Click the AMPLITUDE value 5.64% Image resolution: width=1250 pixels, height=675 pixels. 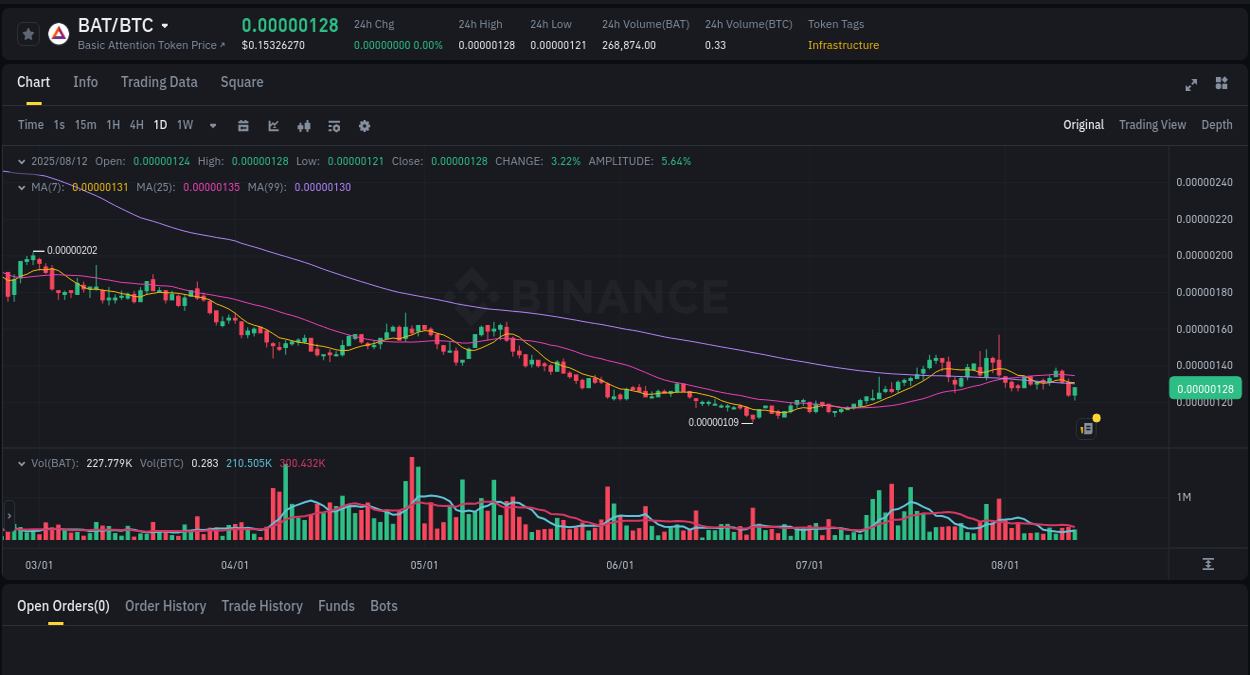[676, 161]
